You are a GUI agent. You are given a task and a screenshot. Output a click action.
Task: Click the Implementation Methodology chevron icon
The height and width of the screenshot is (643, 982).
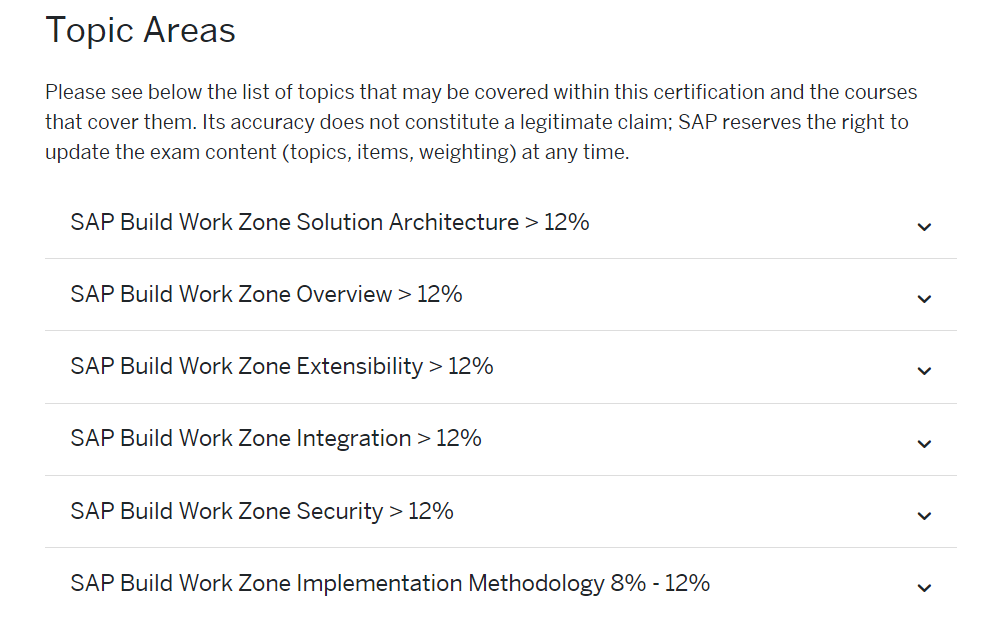[924, 588]
